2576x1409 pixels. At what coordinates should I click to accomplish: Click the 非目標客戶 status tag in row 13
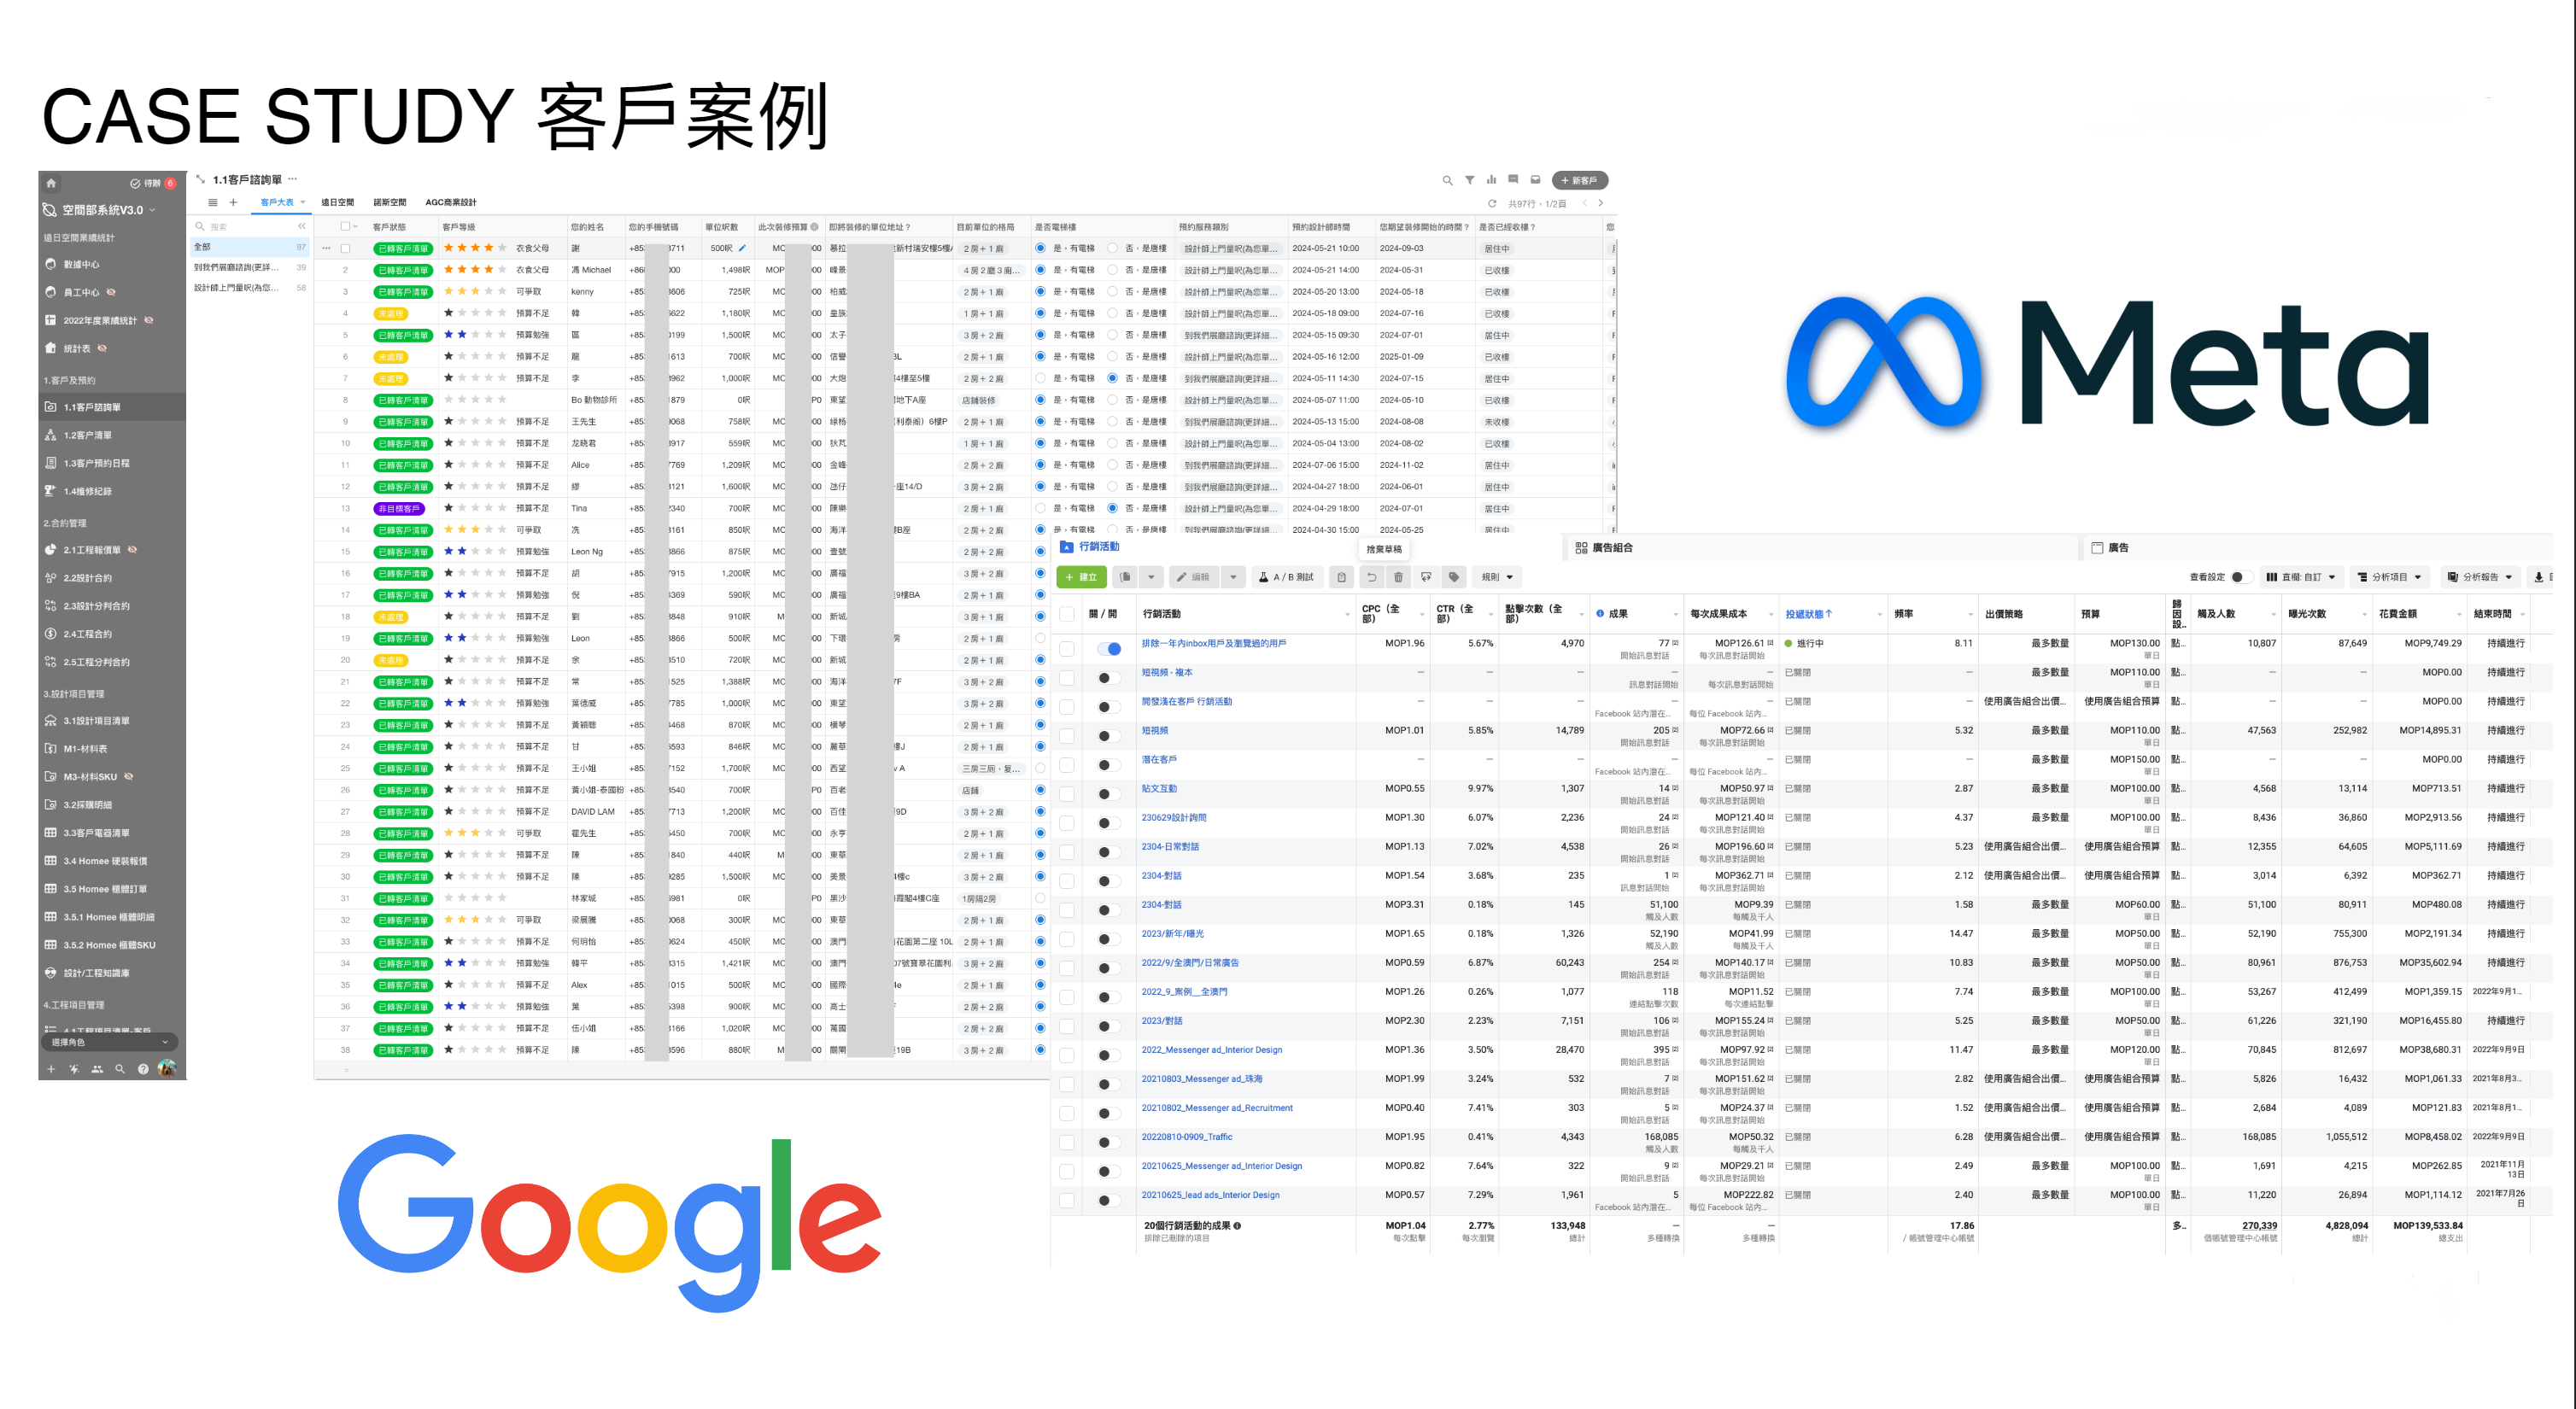coord(399,509)
